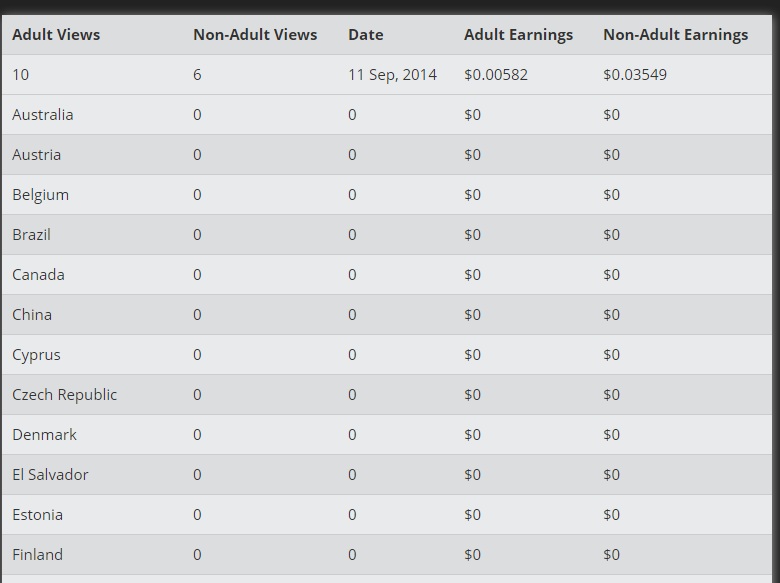Select the China row
The image size is (780, 583).
pos(387,315)
